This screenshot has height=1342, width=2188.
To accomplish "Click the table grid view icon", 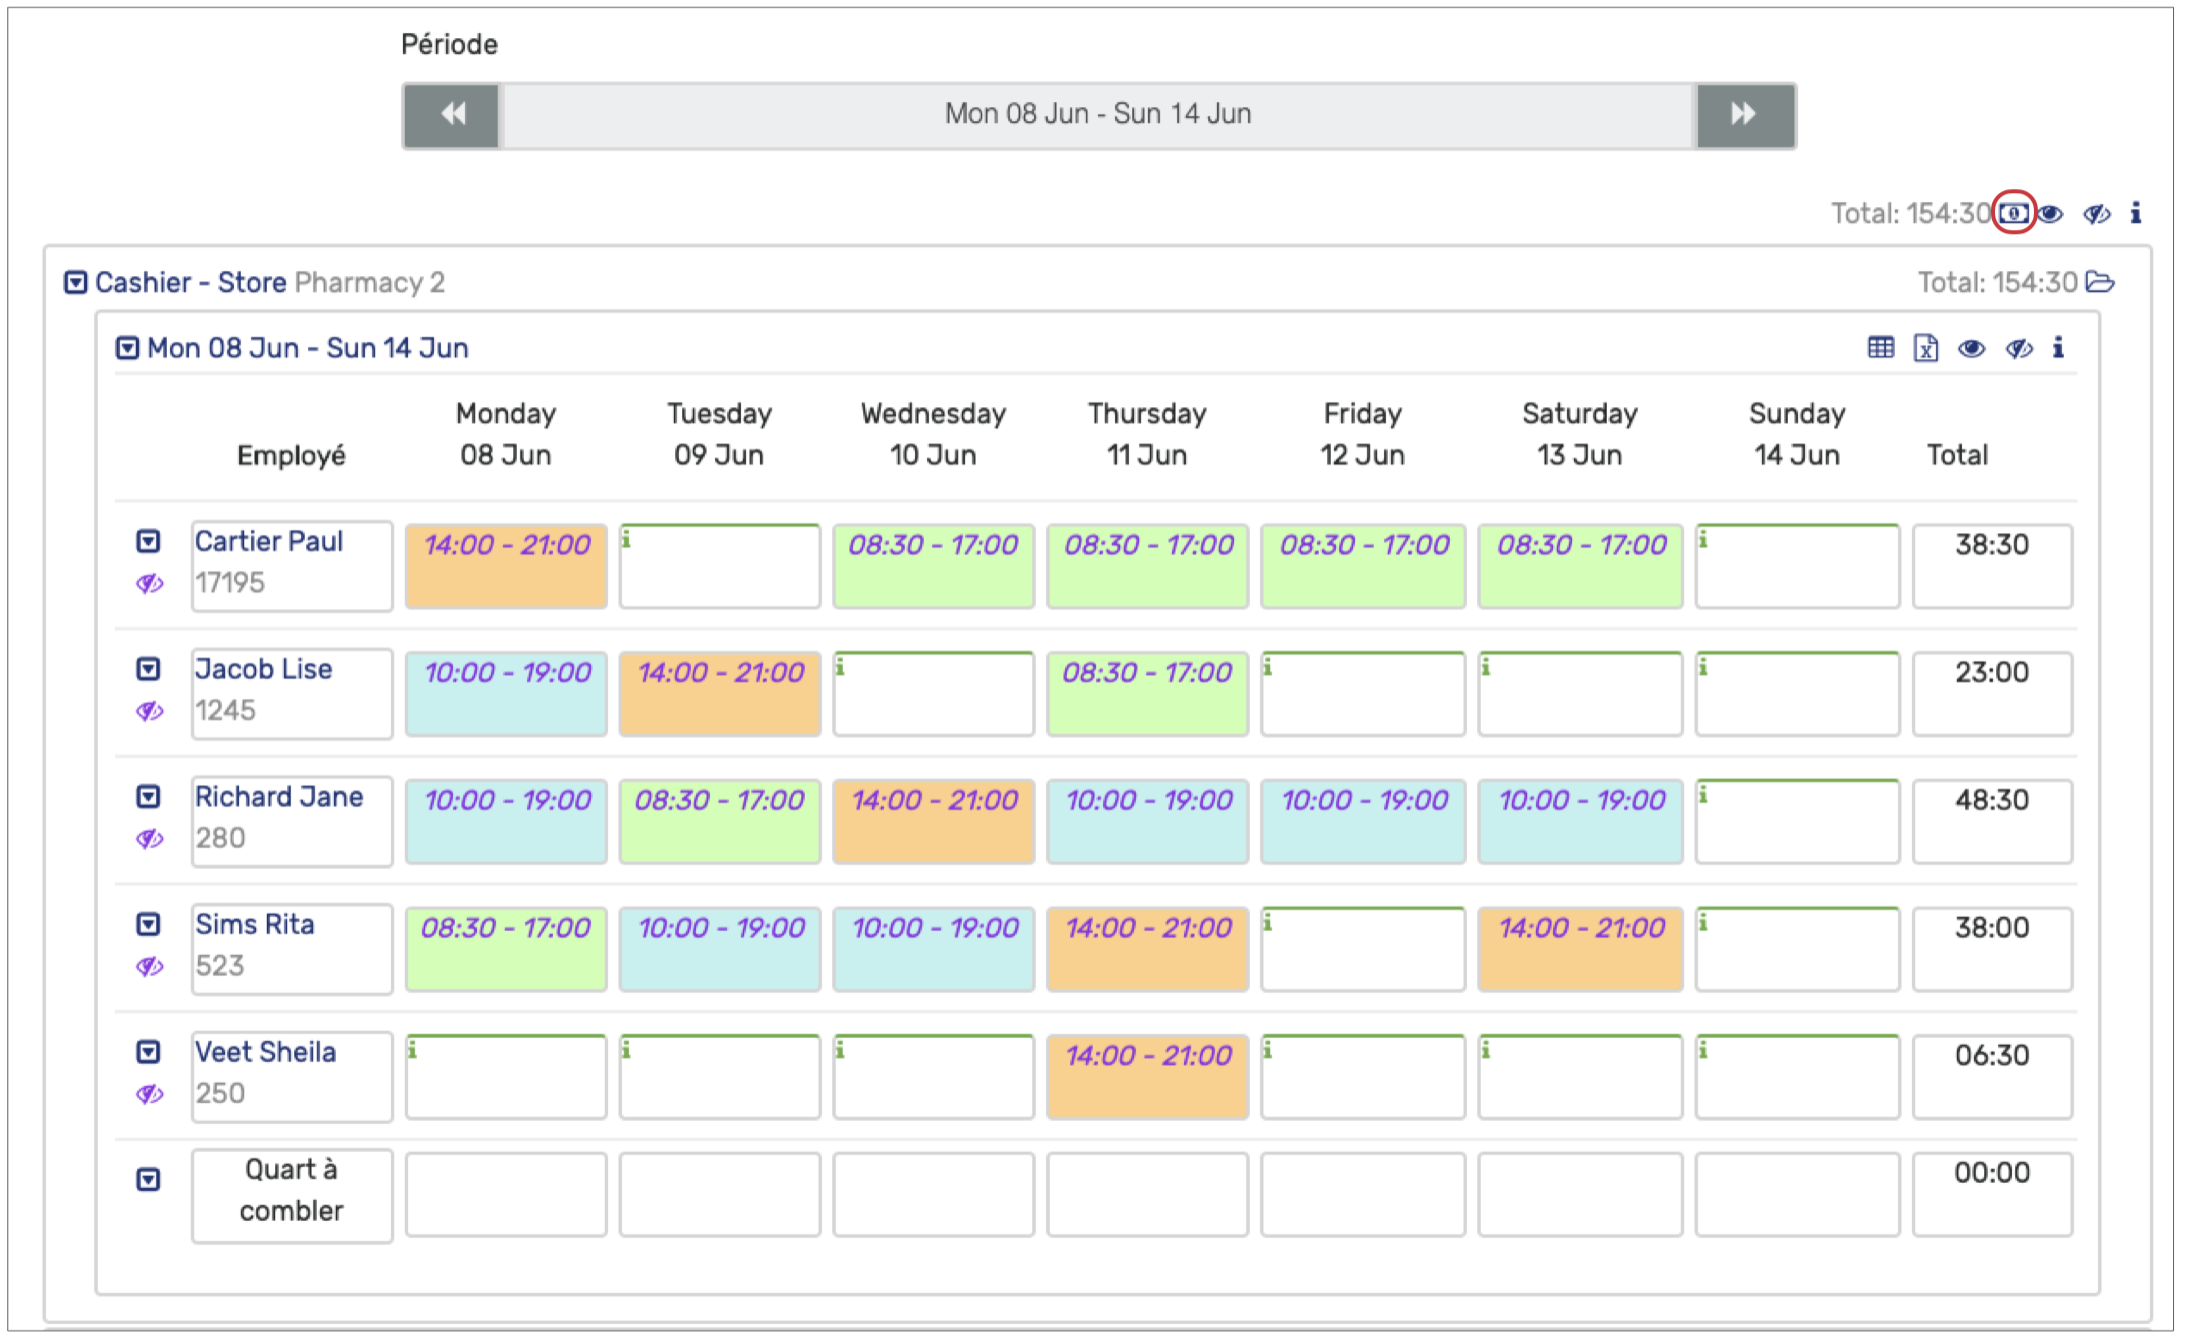I will (x=1880, y=348).
